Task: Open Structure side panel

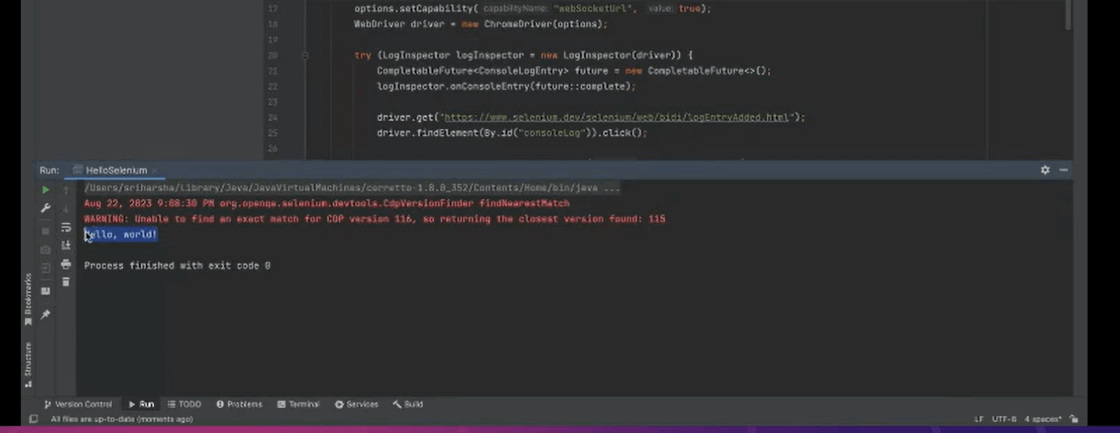Action: point(29,364)
